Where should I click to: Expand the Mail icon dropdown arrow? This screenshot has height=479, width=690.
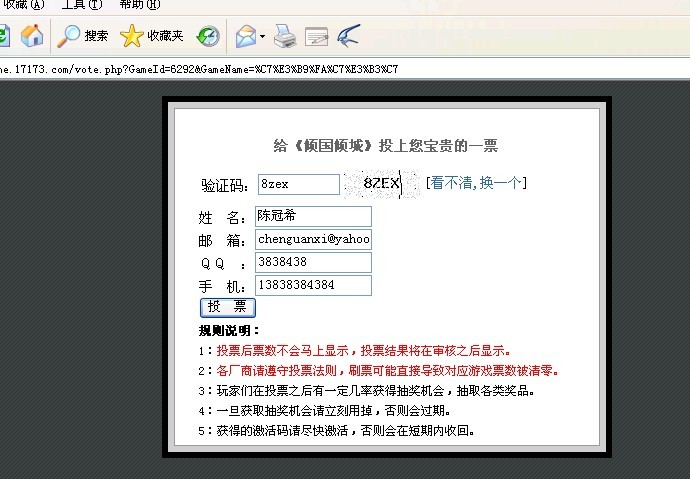point(262,38)
